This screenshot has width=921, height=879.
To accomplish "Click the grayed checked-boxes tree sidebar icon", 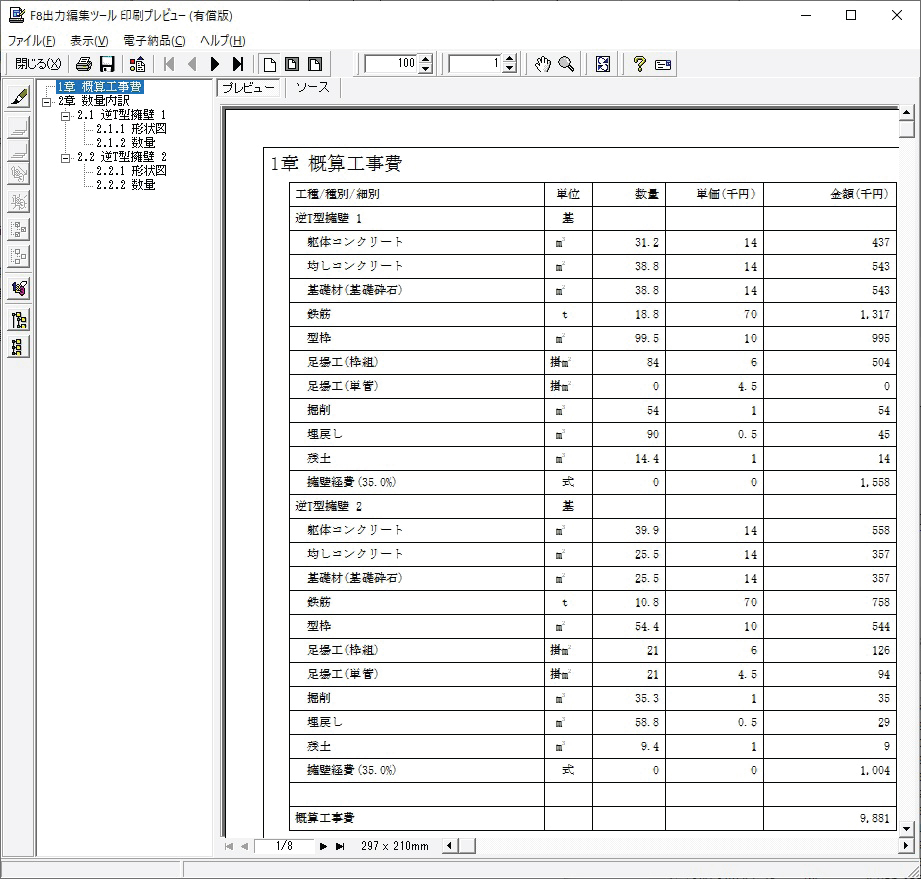I will (19, 229).
